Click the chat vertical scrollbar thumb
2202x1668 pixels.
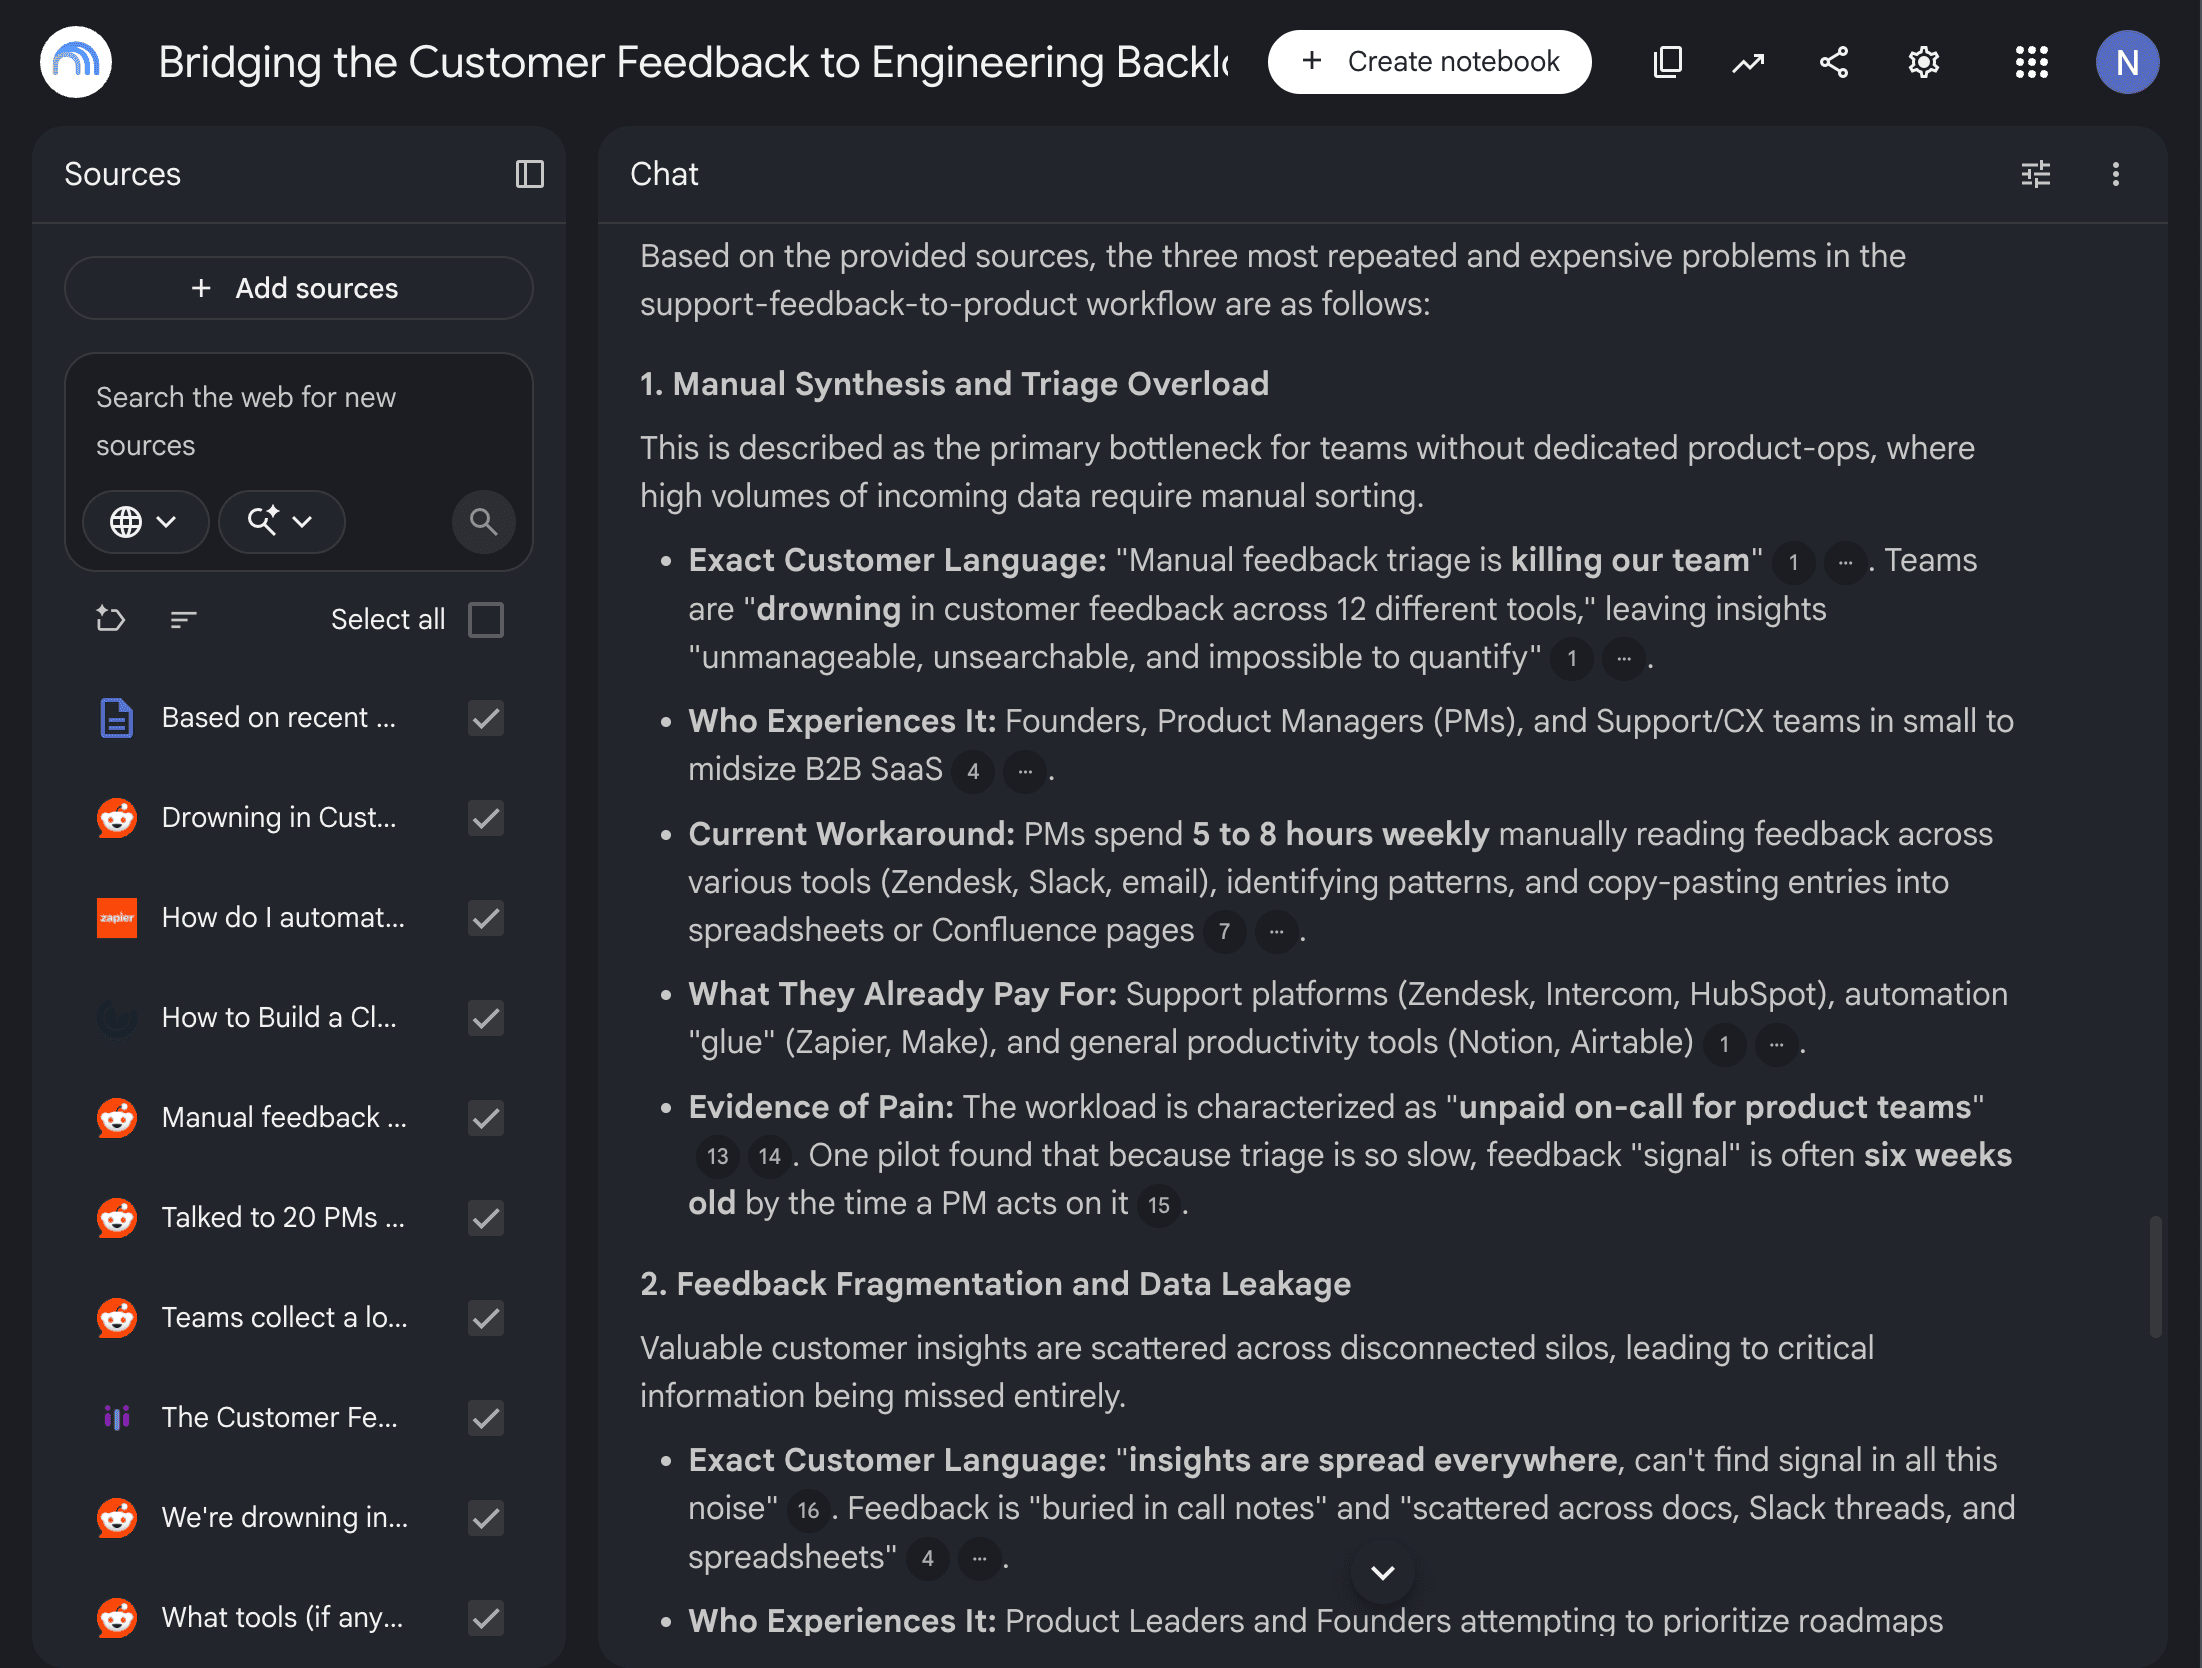click(x=2155, y=1277)
